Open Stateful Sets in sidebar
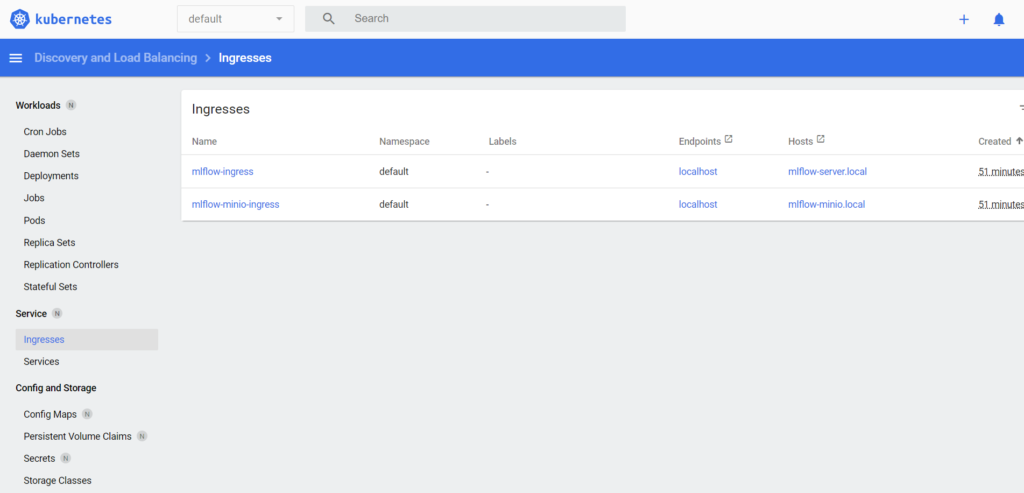This screenshot has width=1024, height=493. [50, 287]
